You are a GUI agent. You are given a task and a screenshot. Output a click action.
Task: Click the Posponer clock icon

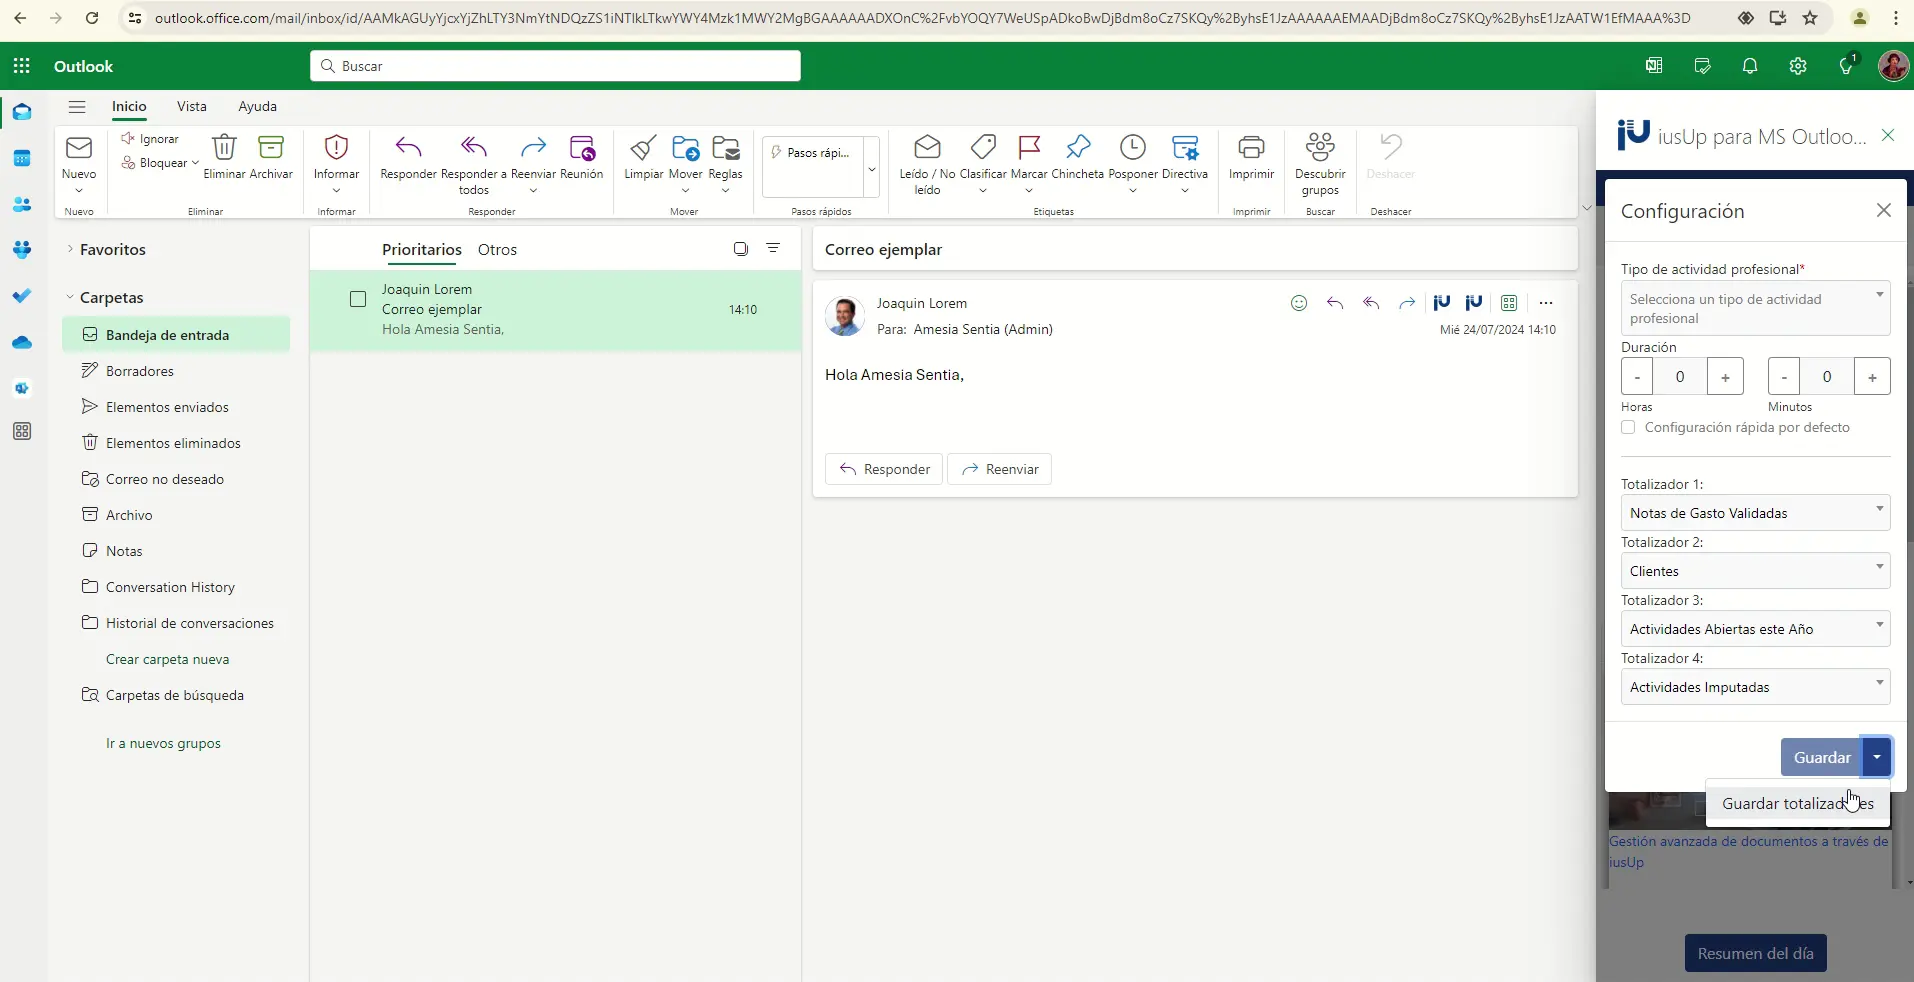tap(1132, 149)
